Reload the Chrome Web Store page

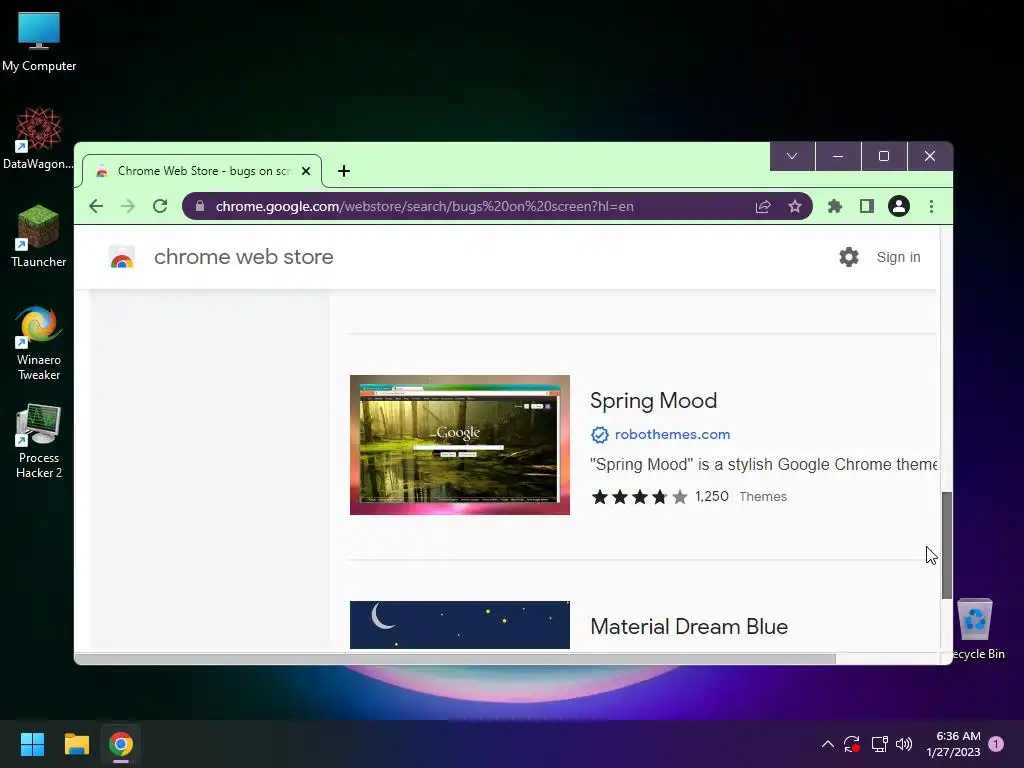[160, 206]
